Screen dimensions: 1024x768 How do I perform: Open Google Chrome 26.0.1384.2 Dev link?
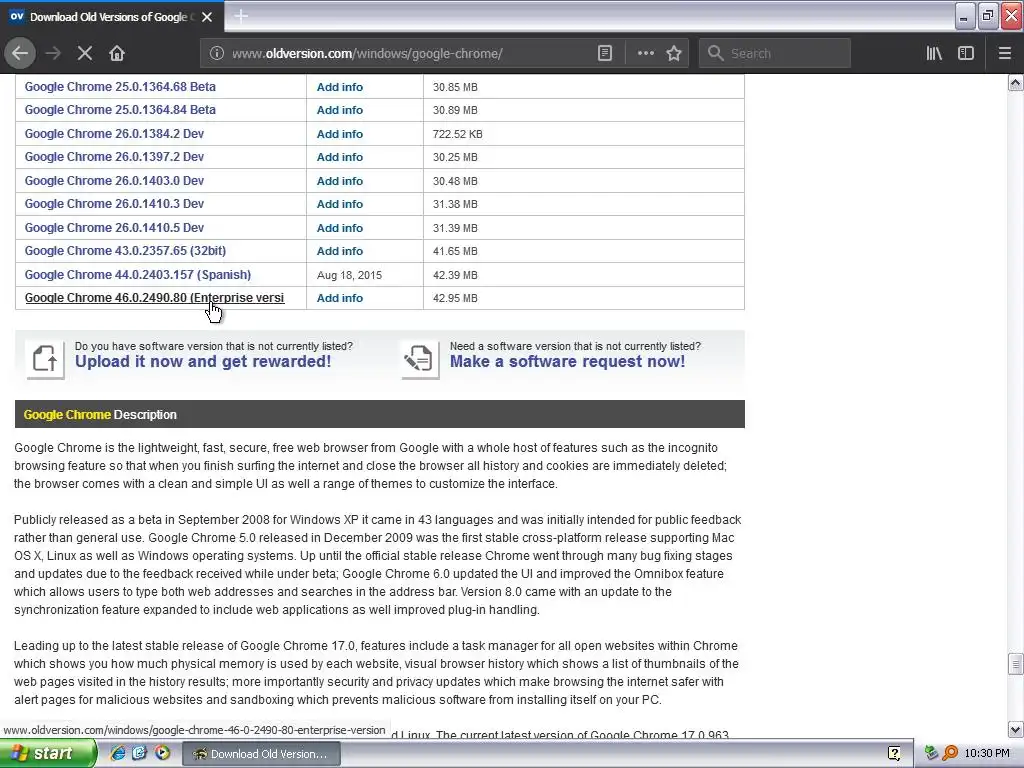[114, 134]
